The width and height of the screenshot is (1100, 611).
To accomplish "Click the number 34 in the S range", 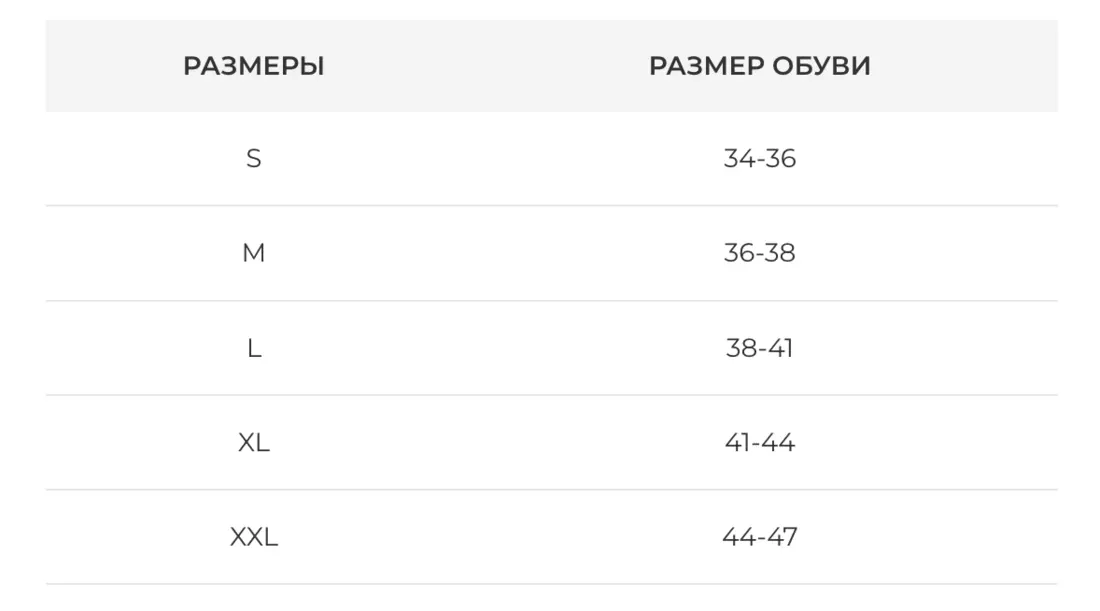I will pos(738,159).
